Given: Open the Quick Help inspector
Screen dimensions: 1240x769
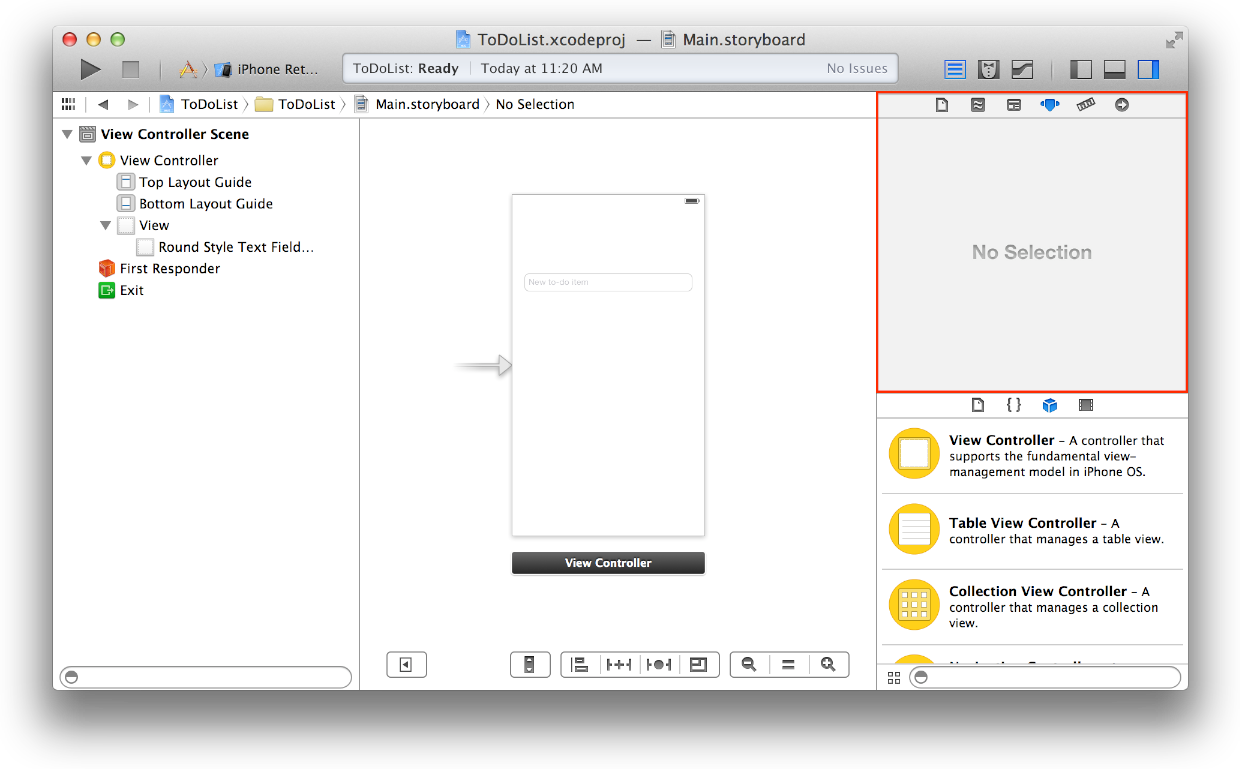Looking at the screenshot, I should click(x=978, y=105).
